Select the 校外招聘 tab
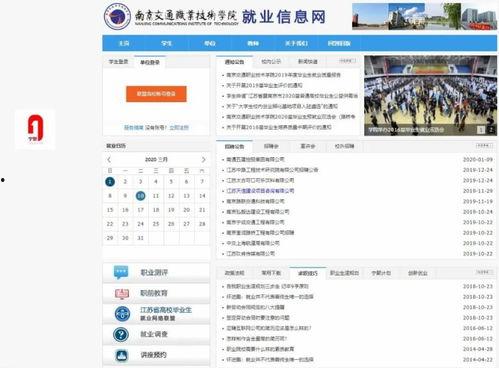This screenshot has height=368, width=499. [x=344, y=146]
